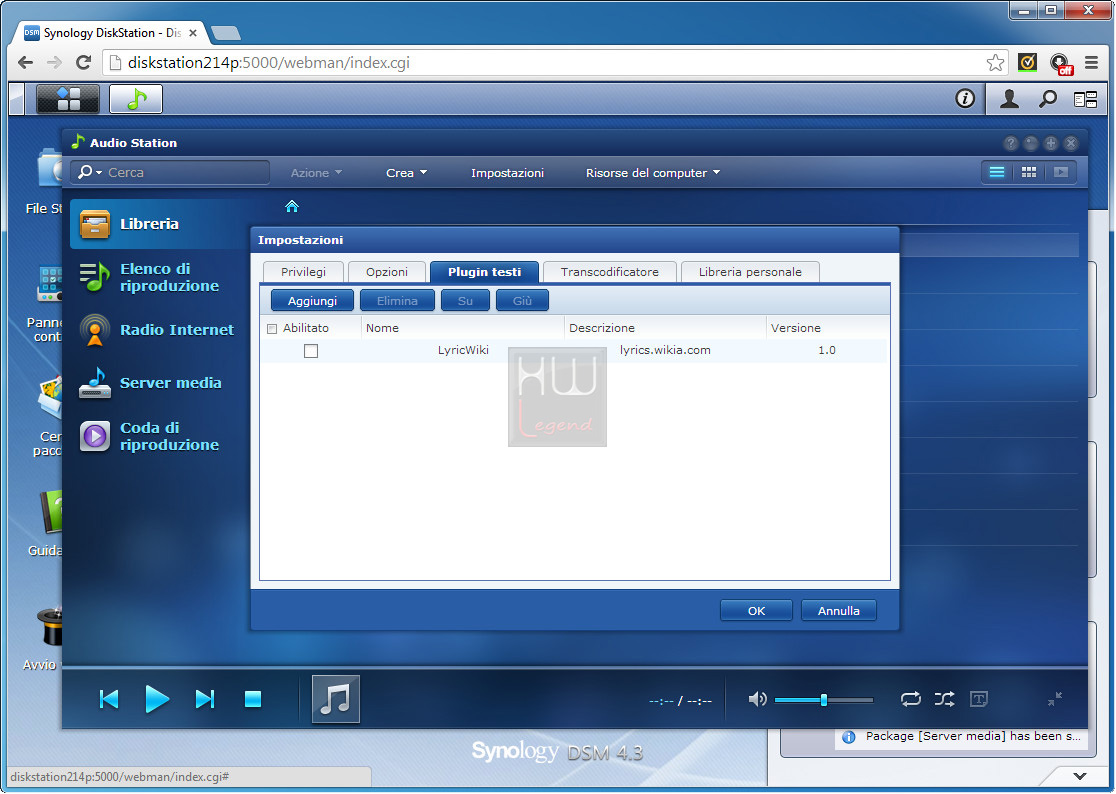
Task: Open Radio Internet in the sidebar
Action: (x=160, y=330)
